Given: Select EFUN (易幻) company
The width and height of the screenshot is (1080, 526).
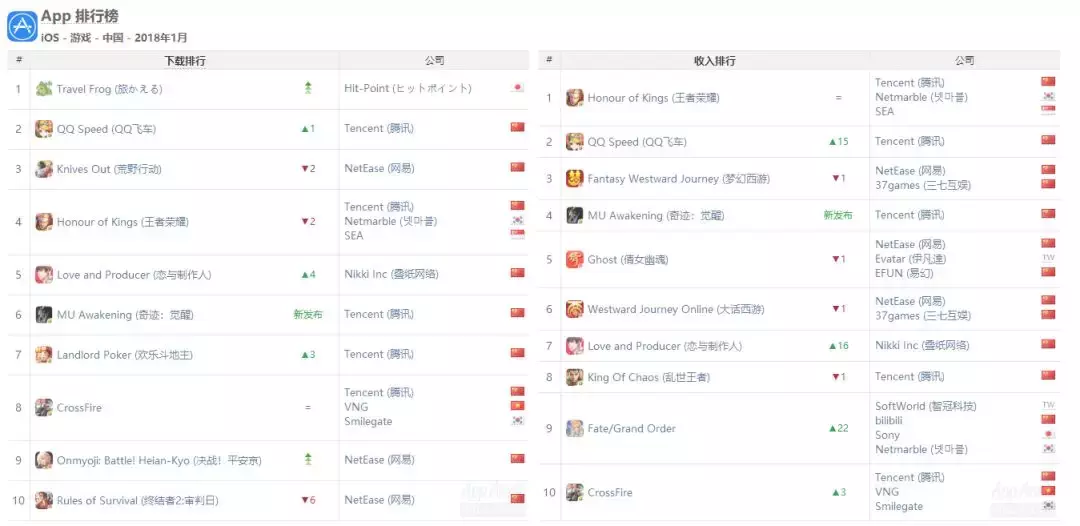Looking at the screenshot, I should 906,273.
